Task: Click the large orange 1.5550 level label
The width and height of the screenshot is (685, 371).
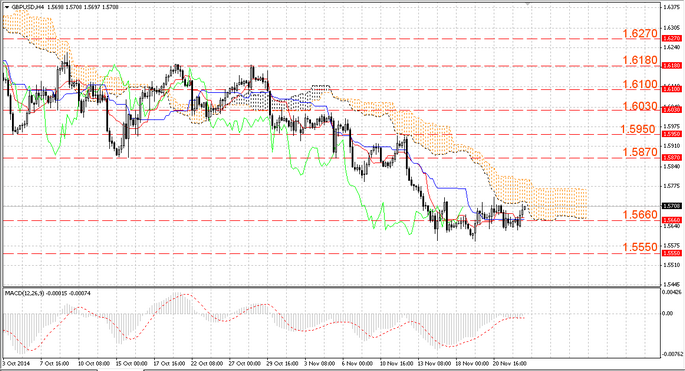Action: point(640,247)
